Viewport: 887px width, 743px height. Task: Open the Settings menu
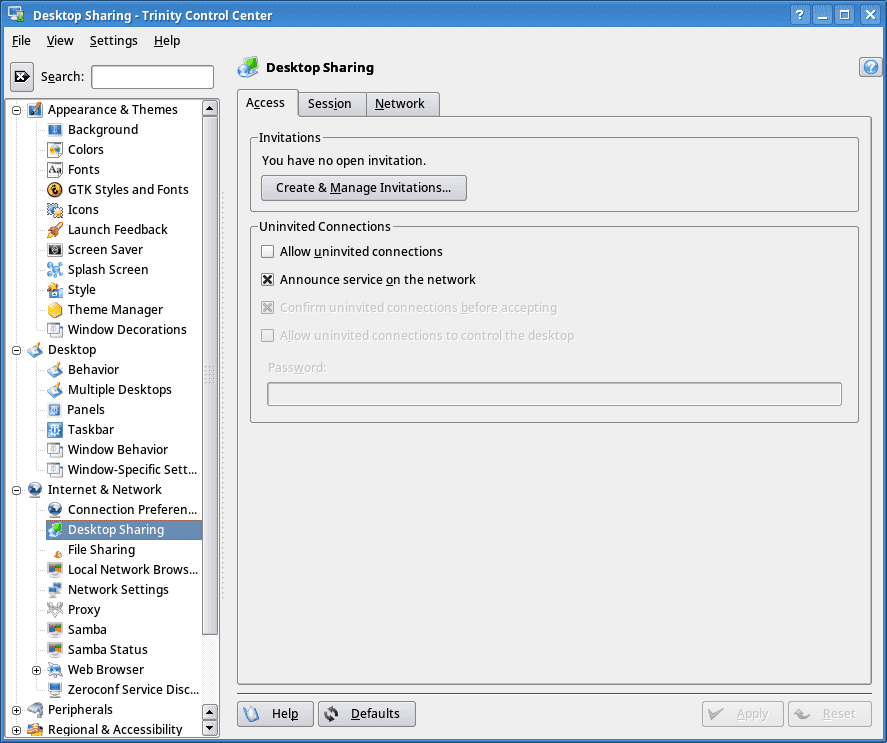(x=114, y=41)
